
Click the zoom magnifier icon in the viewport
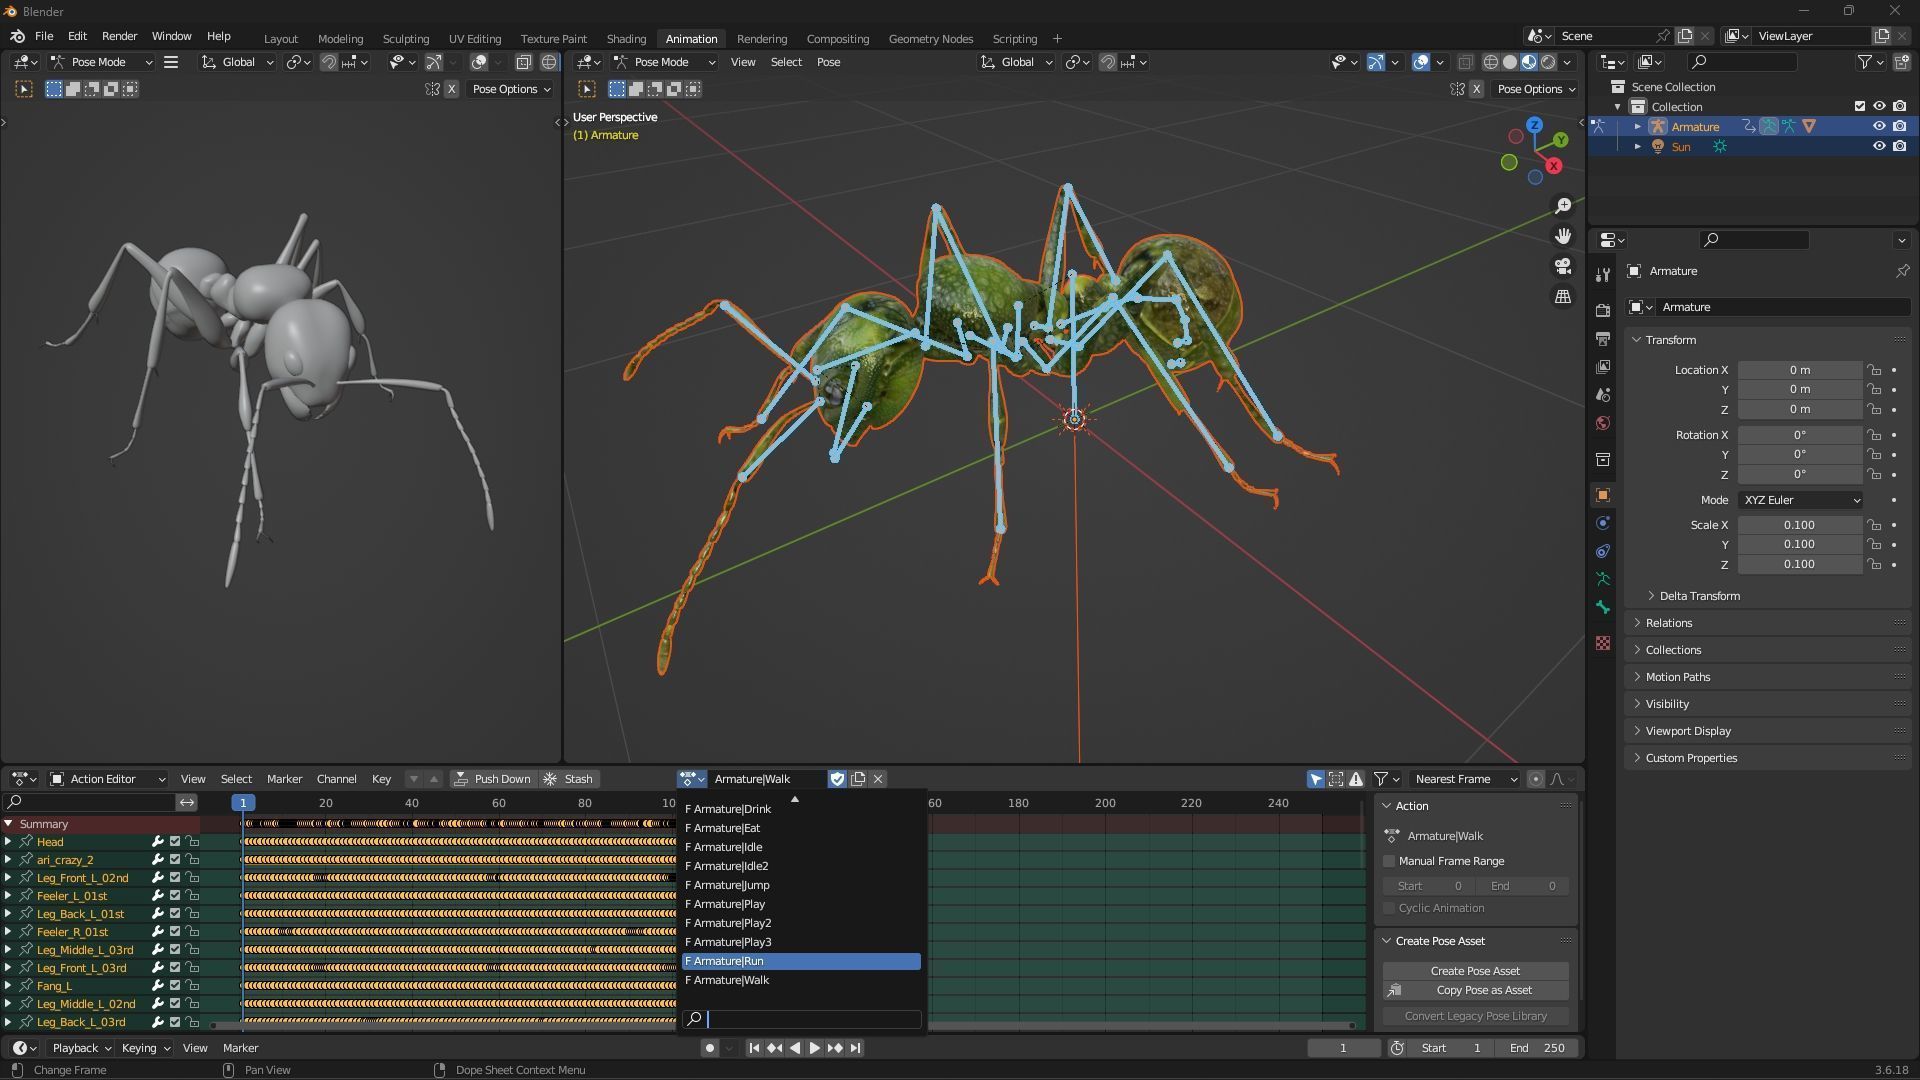[x=1562, y=206]
